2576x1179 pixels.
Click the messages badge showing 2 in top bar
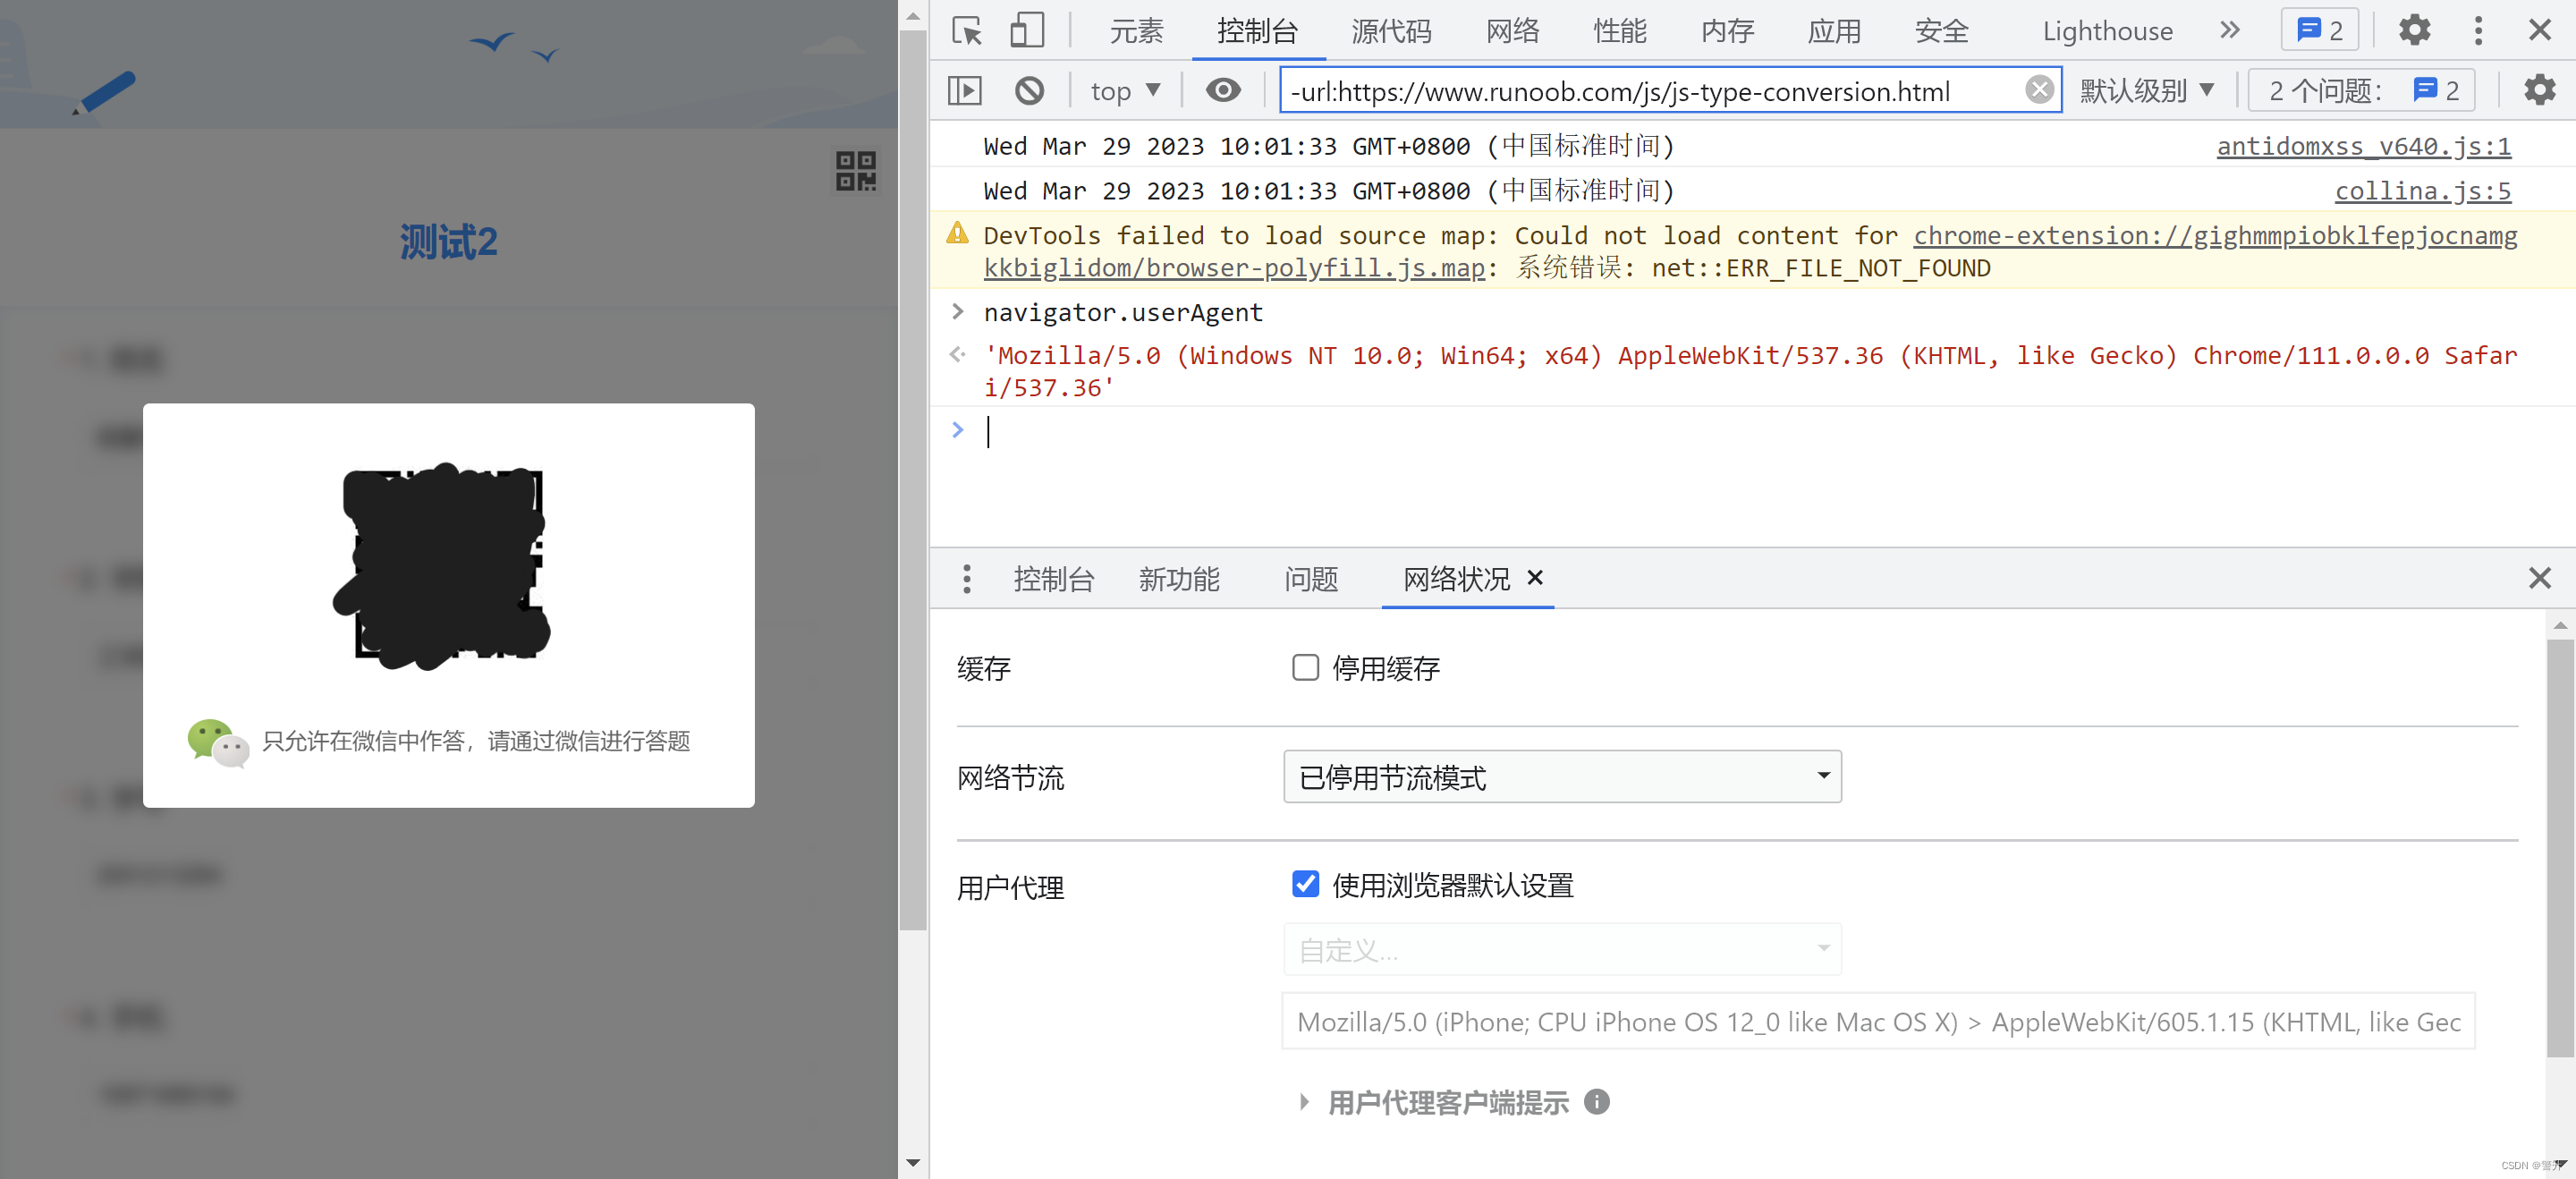point(2319,30)
